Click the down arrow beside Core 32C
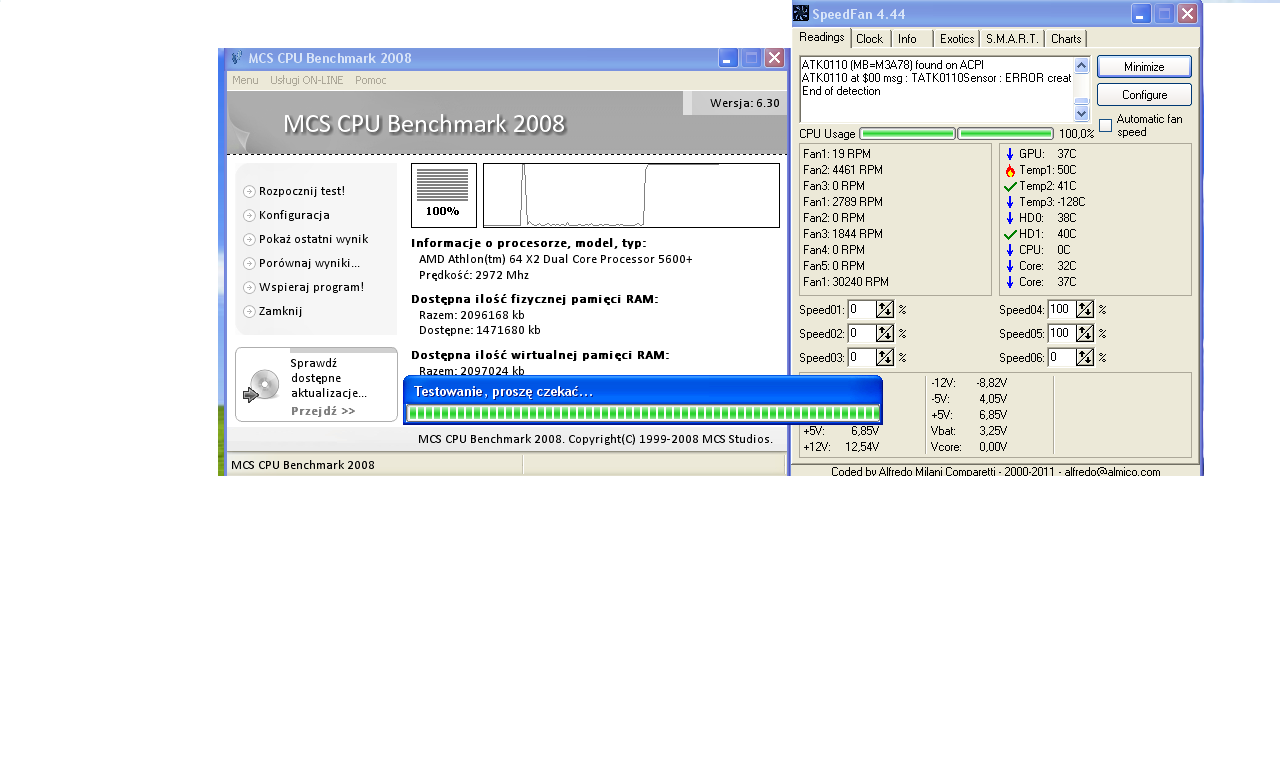Screen dimensions: 1280x768 tap(1010, 266)
